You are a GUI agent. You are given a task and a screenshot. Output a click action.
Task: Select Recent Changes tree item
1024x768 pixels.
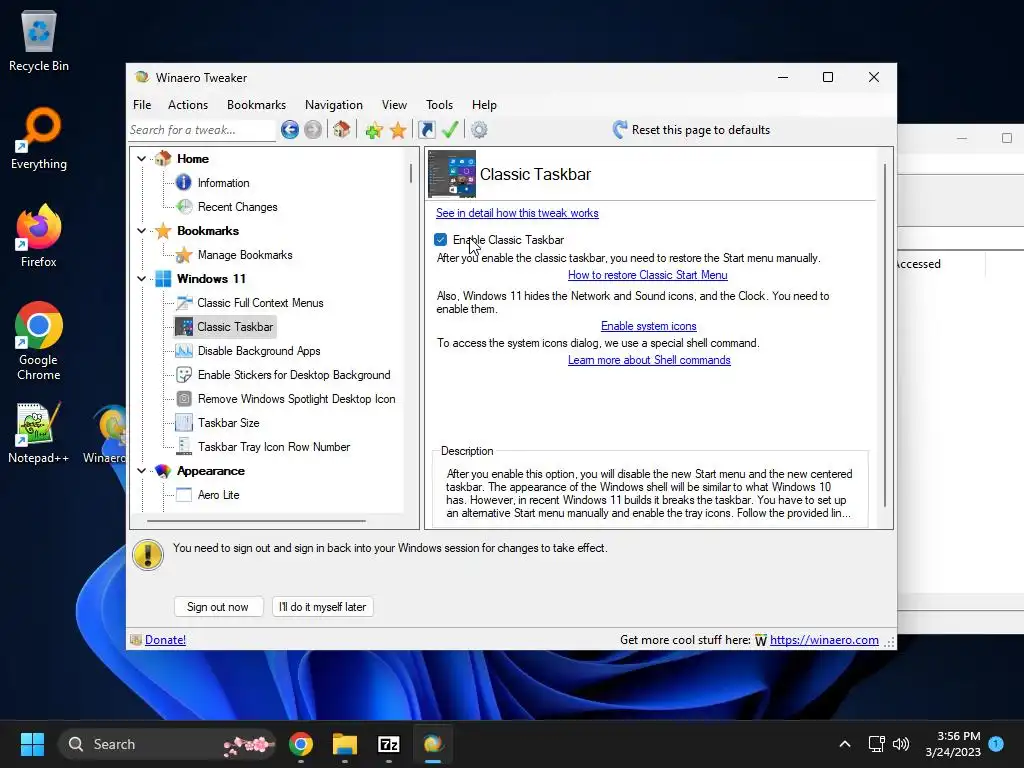click(238, 207)
